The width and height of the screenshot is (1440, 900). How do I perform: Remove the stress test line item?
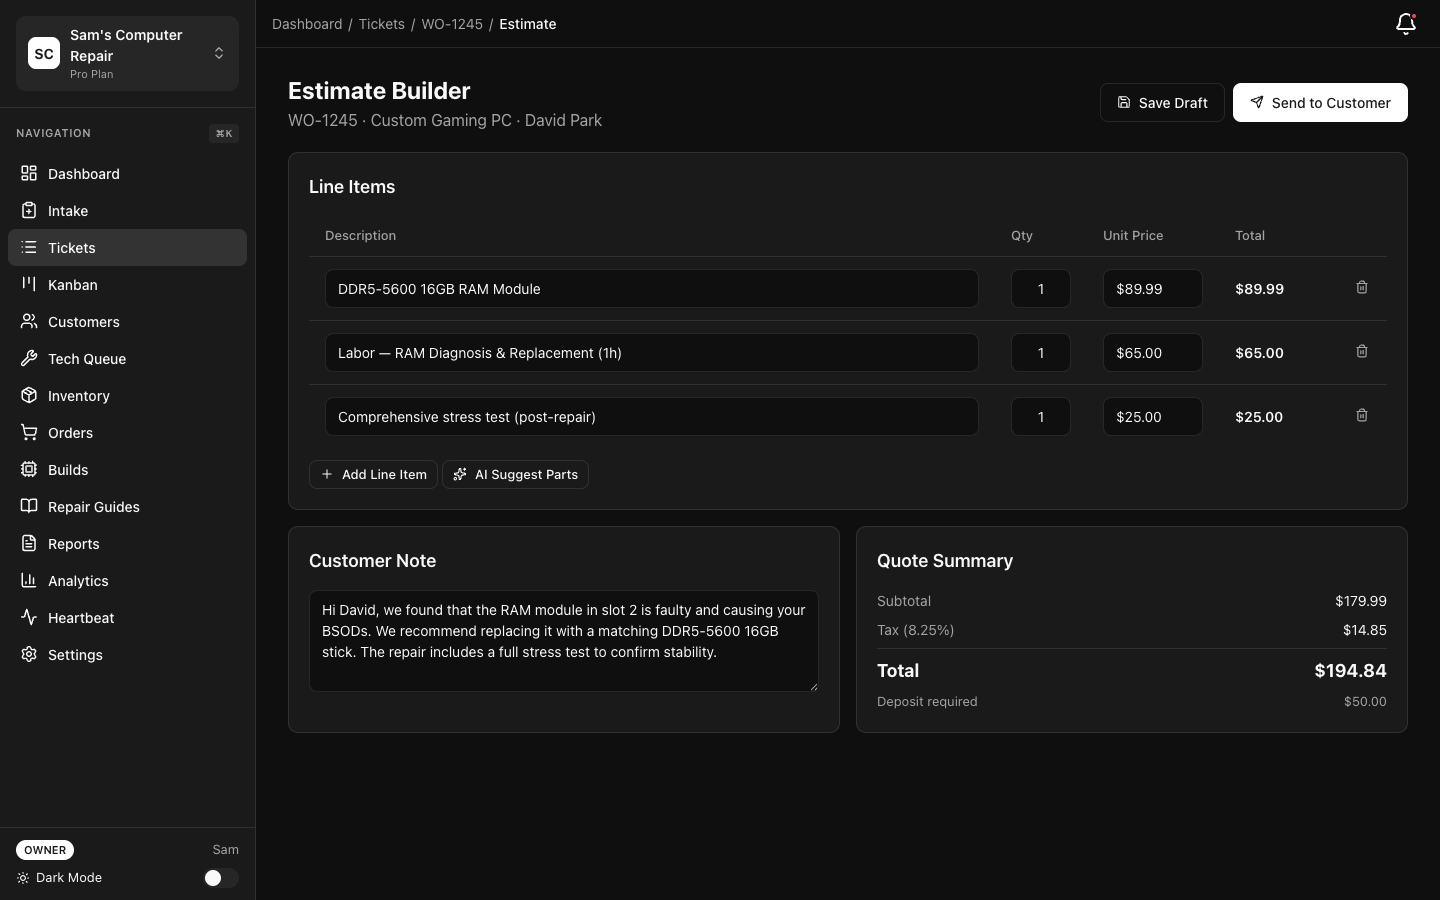tap(1361, 416)
